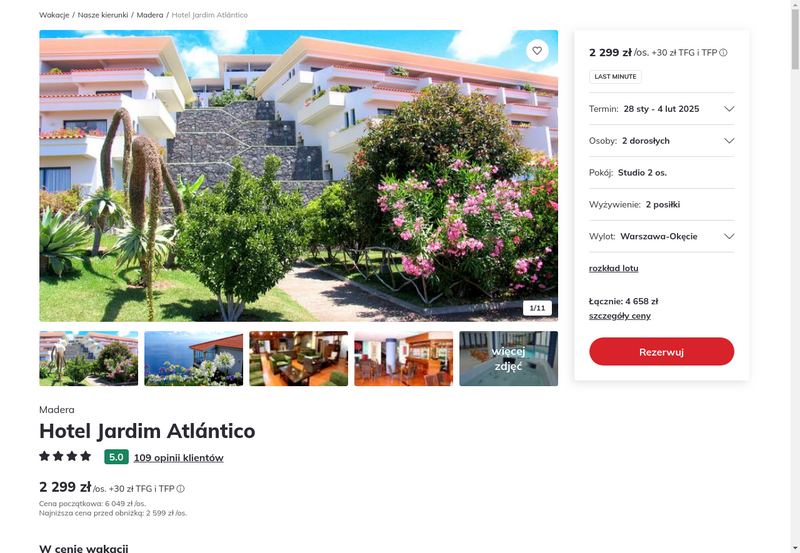Open the TFG i TFP info icon in booking panel
Image resolution: width=800 pixels, height=553 pixels.
[x=723, y=53]
